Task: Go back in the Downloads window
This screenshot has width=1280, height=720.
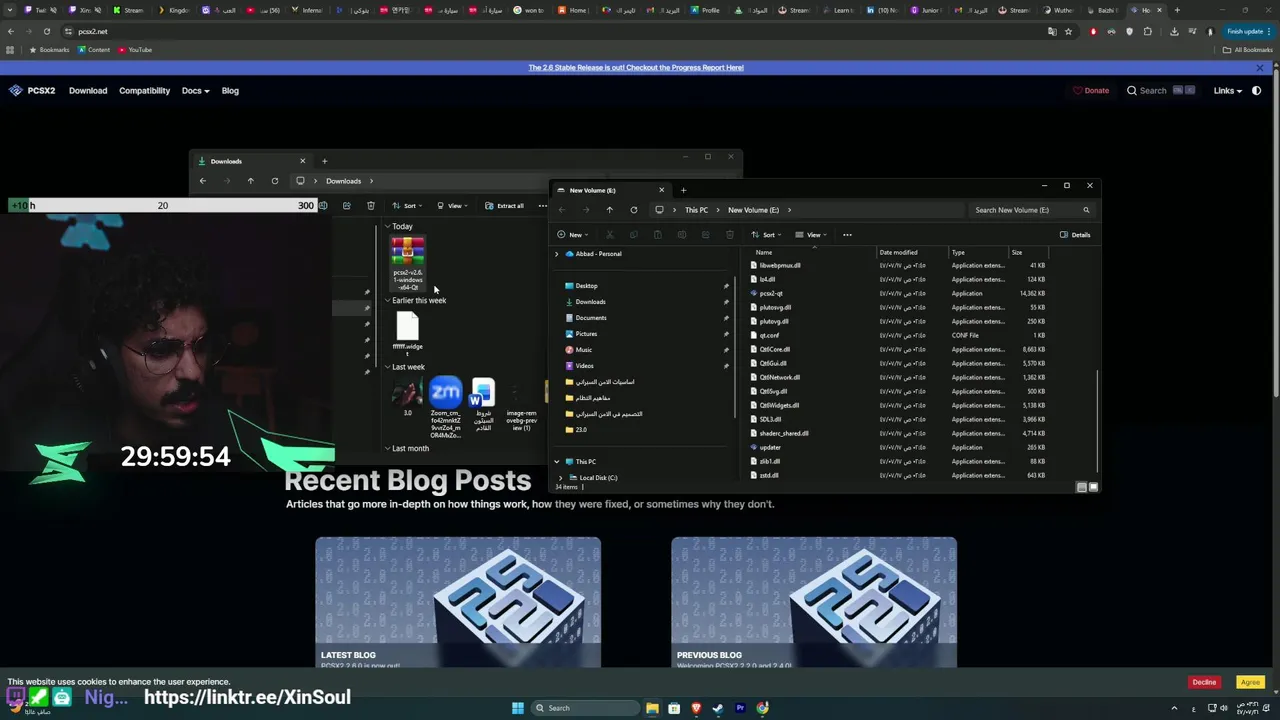Action: [202, 181]
